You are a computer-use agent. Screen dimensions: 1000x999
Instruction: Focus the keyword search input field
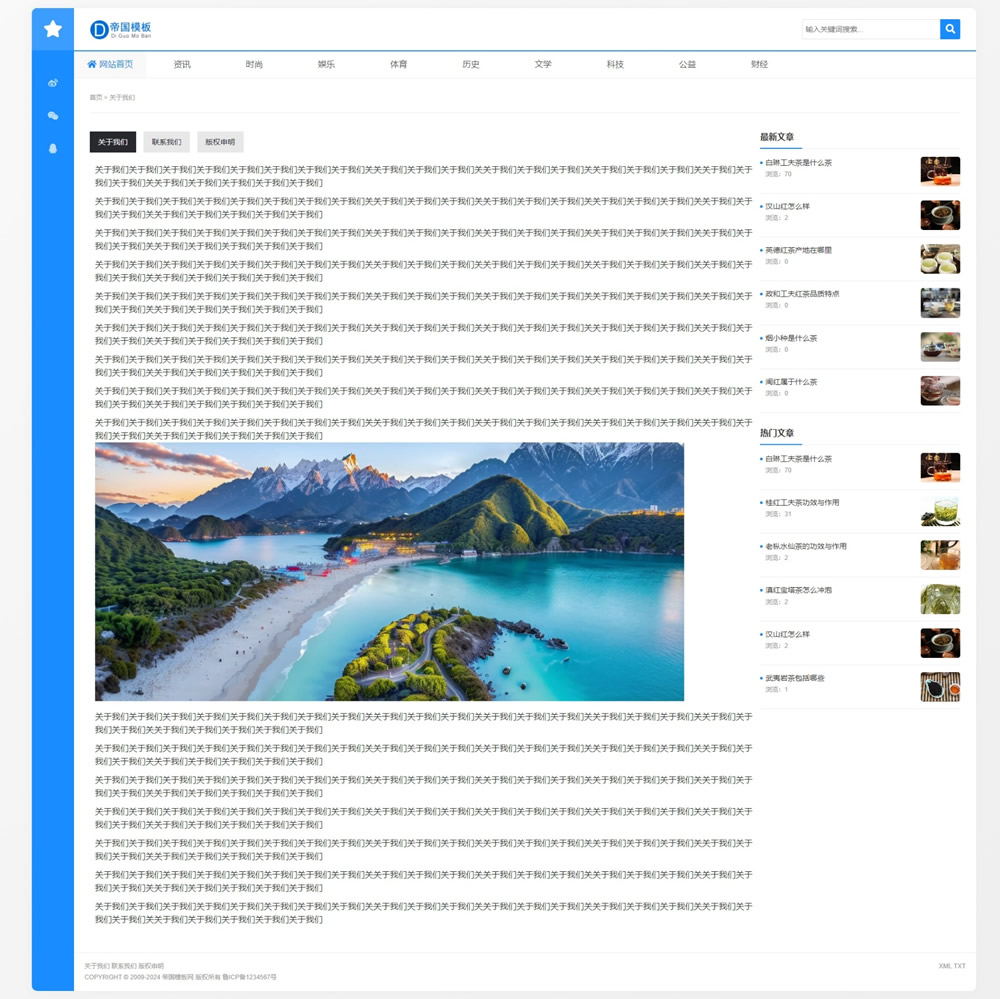[870, 29]
